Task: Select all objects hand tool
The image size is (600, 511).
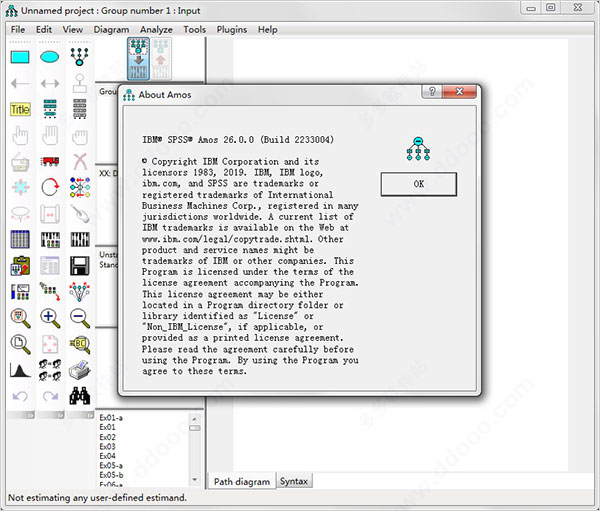Action: point(50,136)
